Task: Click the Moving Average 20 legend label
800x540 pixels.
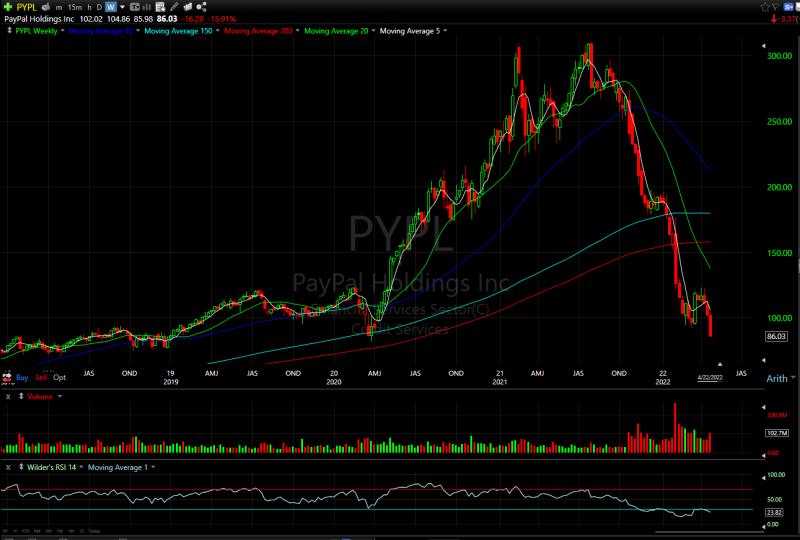Action: coord(336,31)
